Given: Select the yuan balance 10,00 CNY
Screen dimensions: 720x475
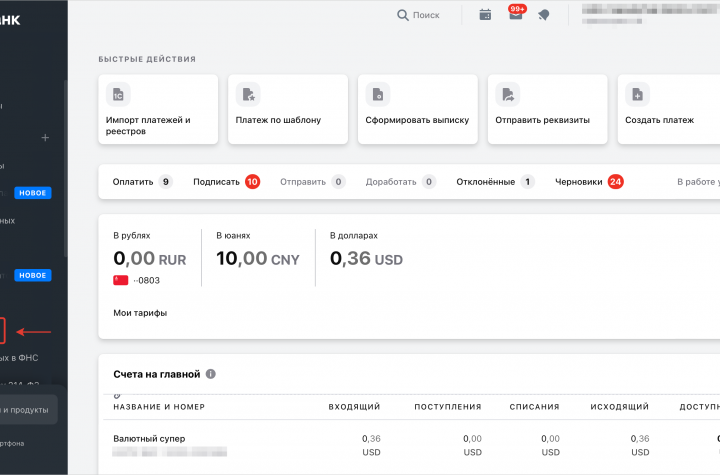Looking at the screenshot, I should (259, 259).
